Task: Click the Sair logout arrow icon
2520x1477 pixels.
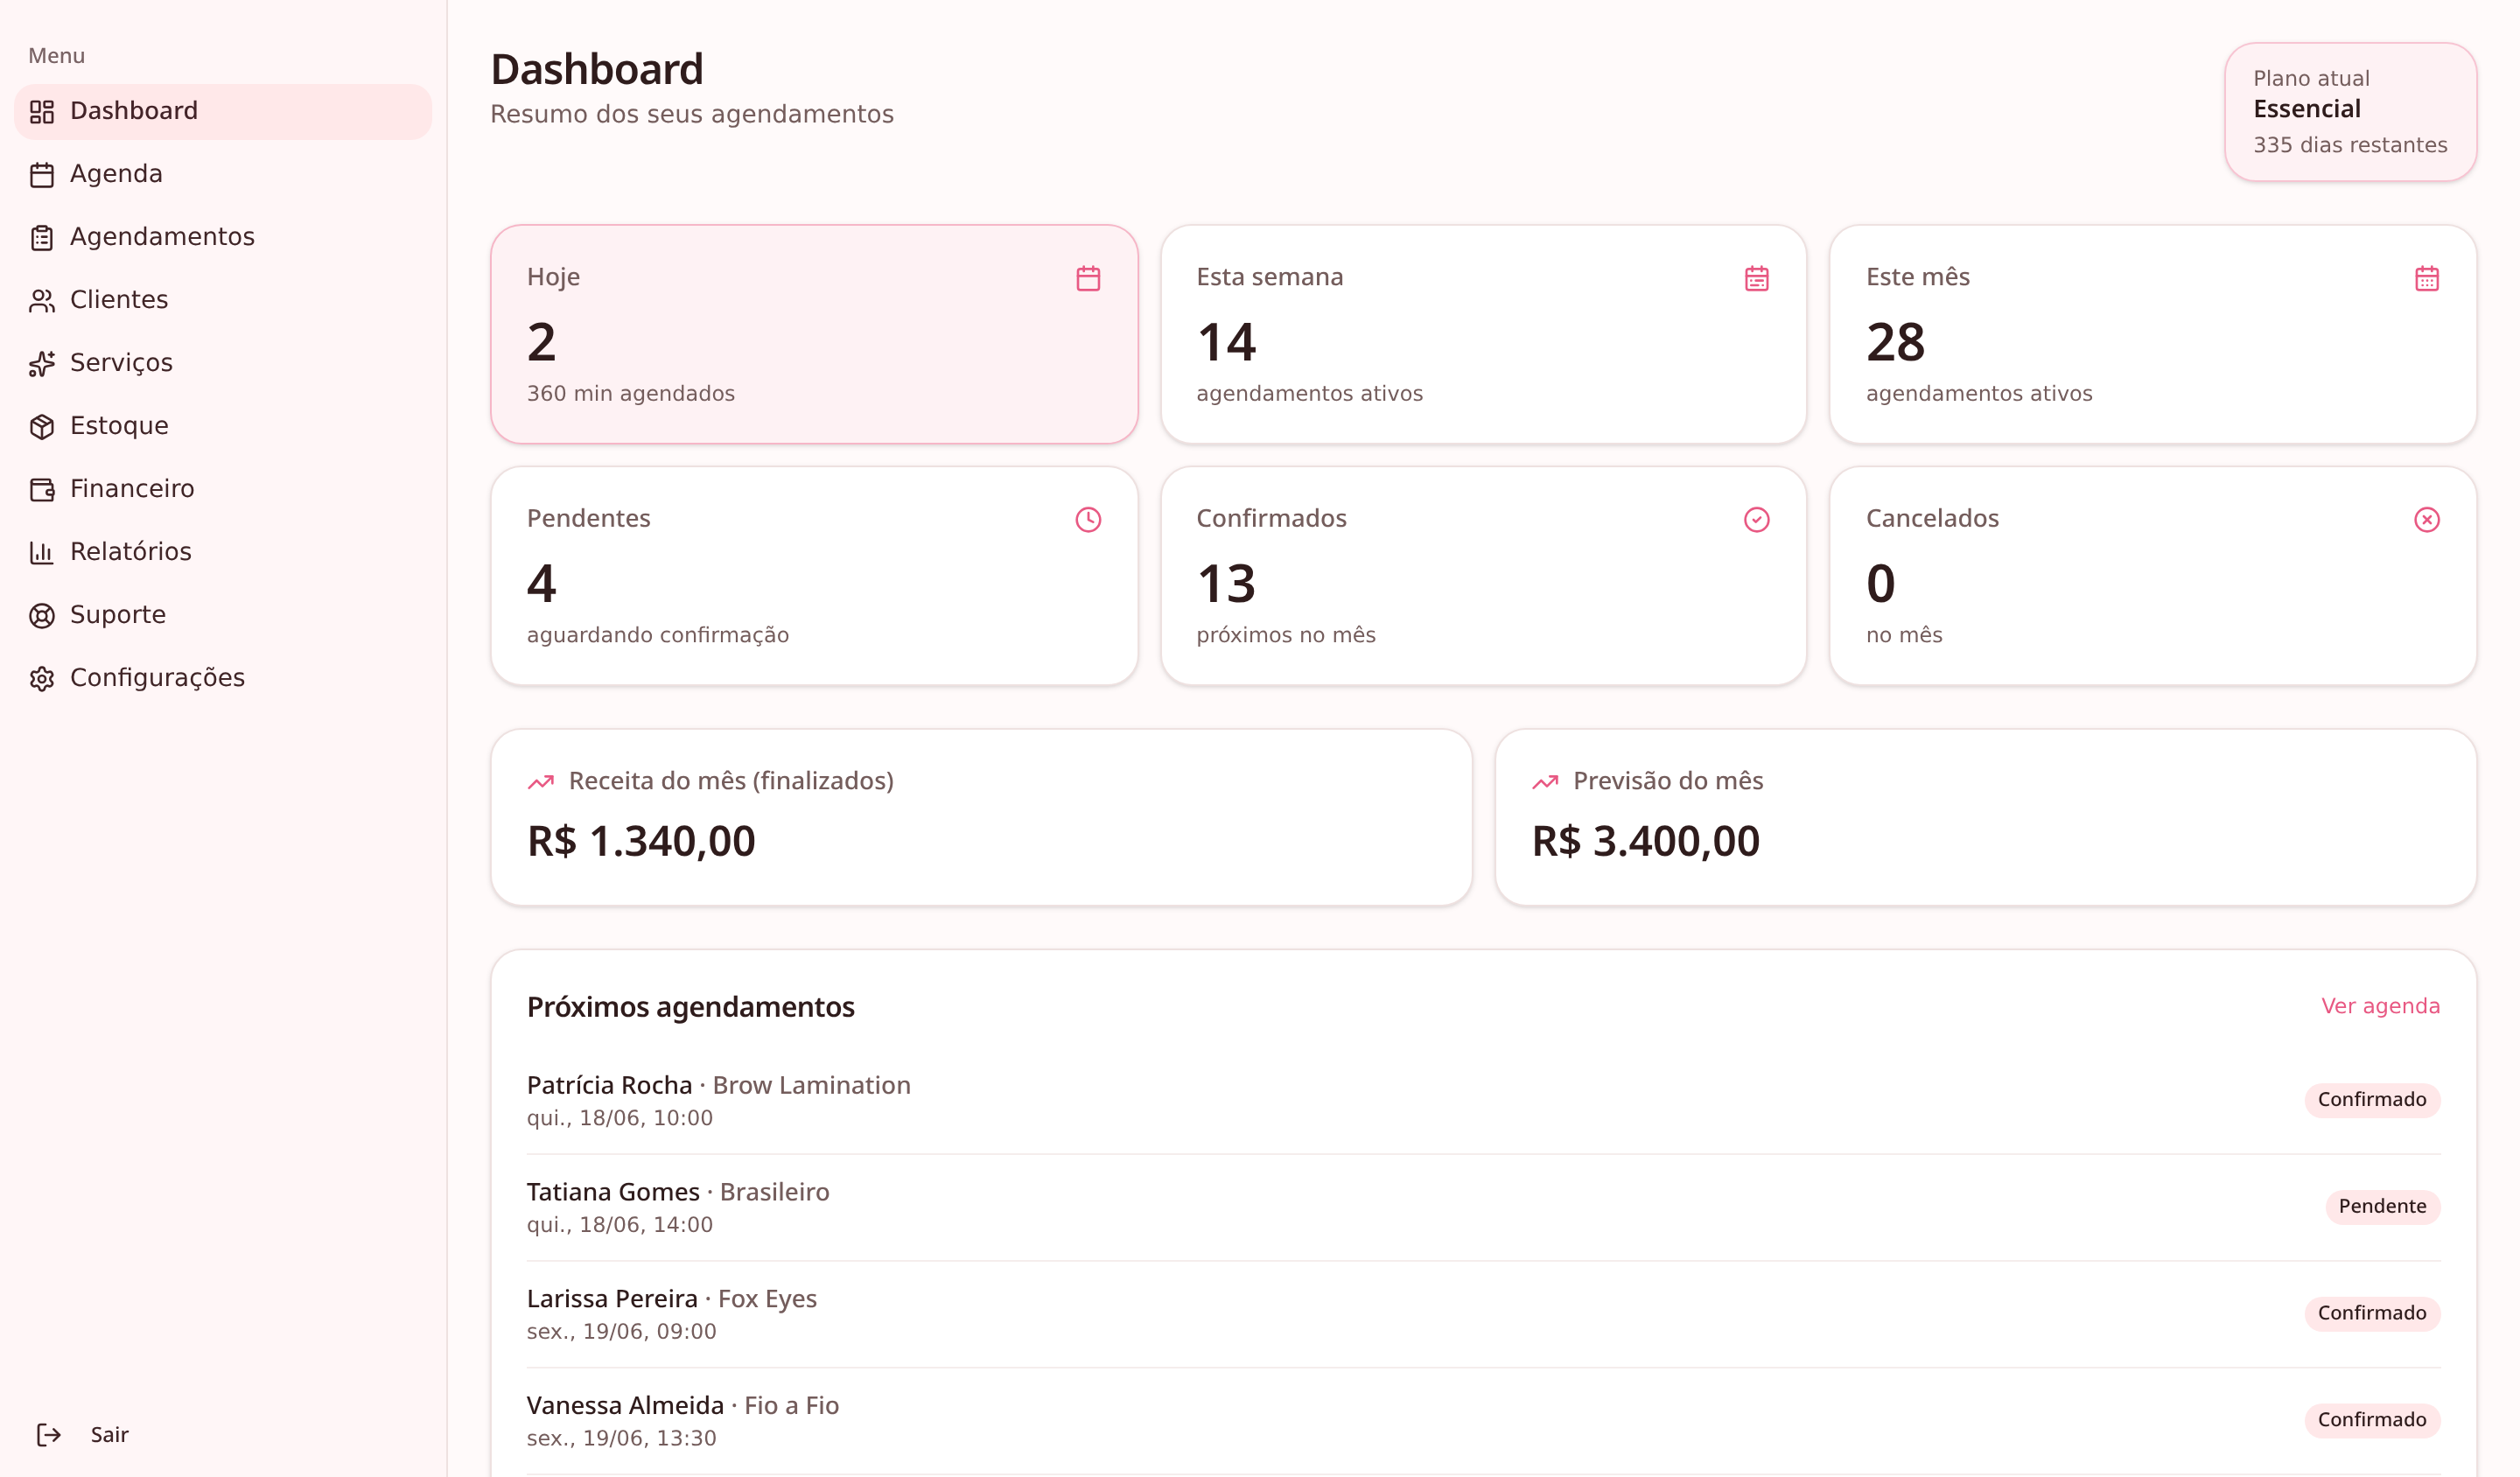Action: click(x=49, y=1435)
